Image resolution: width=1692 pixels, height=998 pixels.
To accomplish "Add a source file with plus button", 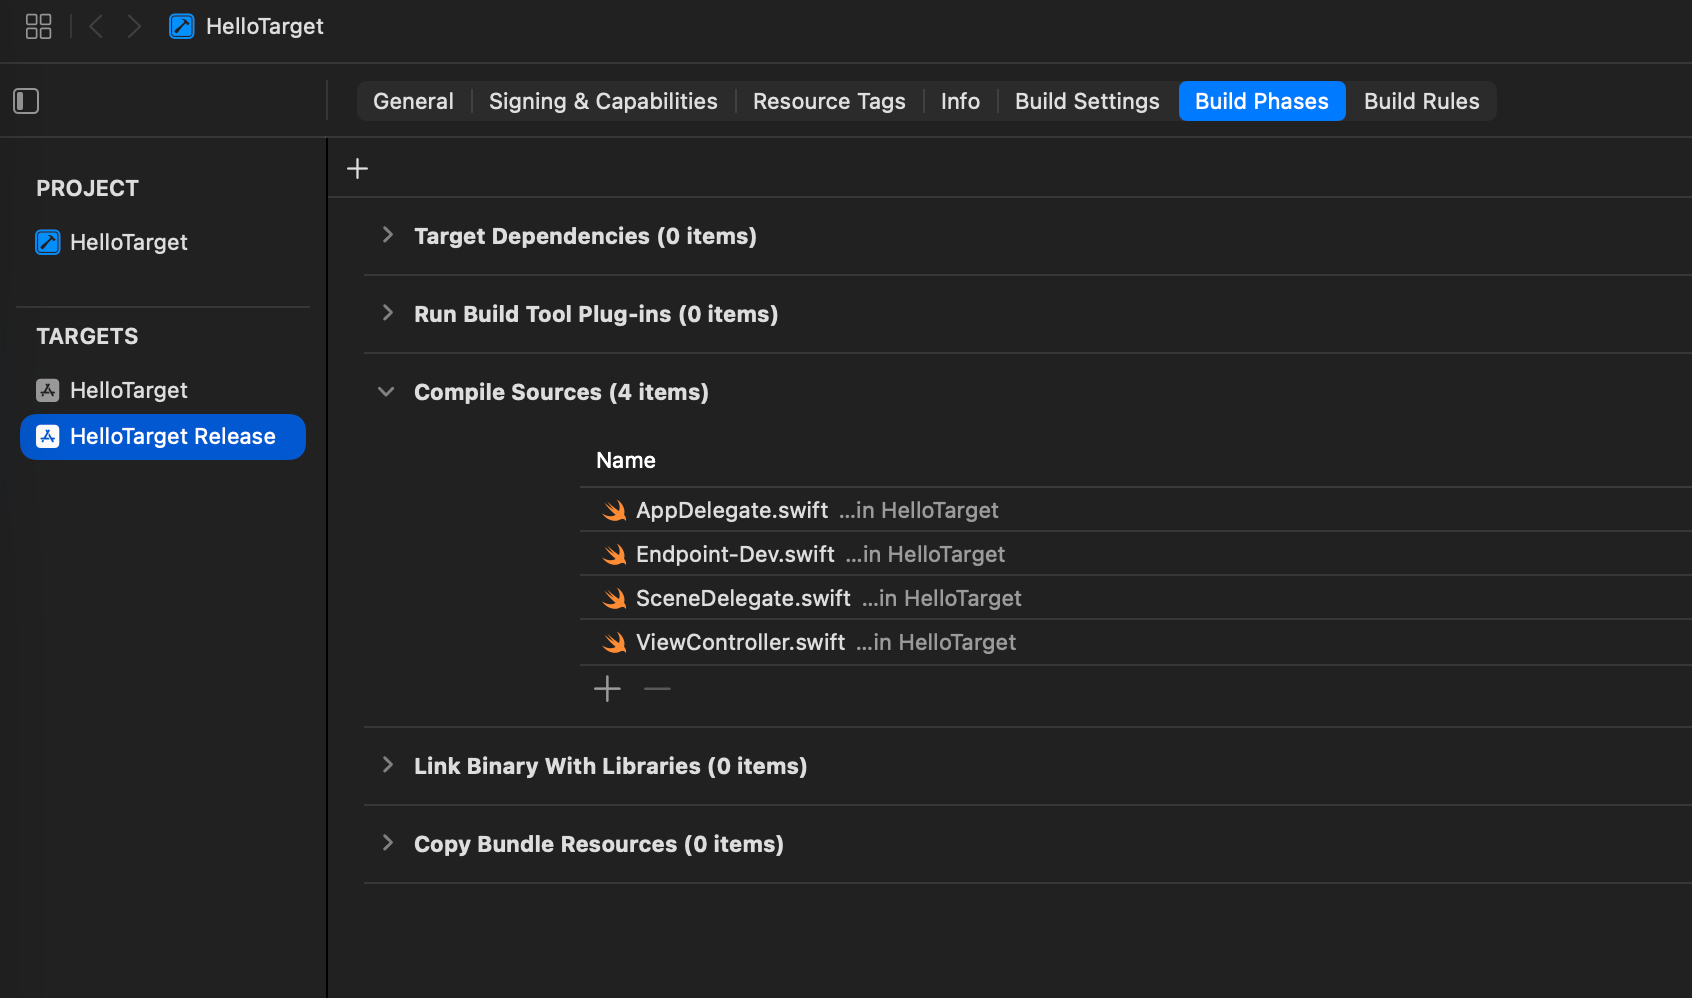I will pyautogui.click(x=607, y=689).
